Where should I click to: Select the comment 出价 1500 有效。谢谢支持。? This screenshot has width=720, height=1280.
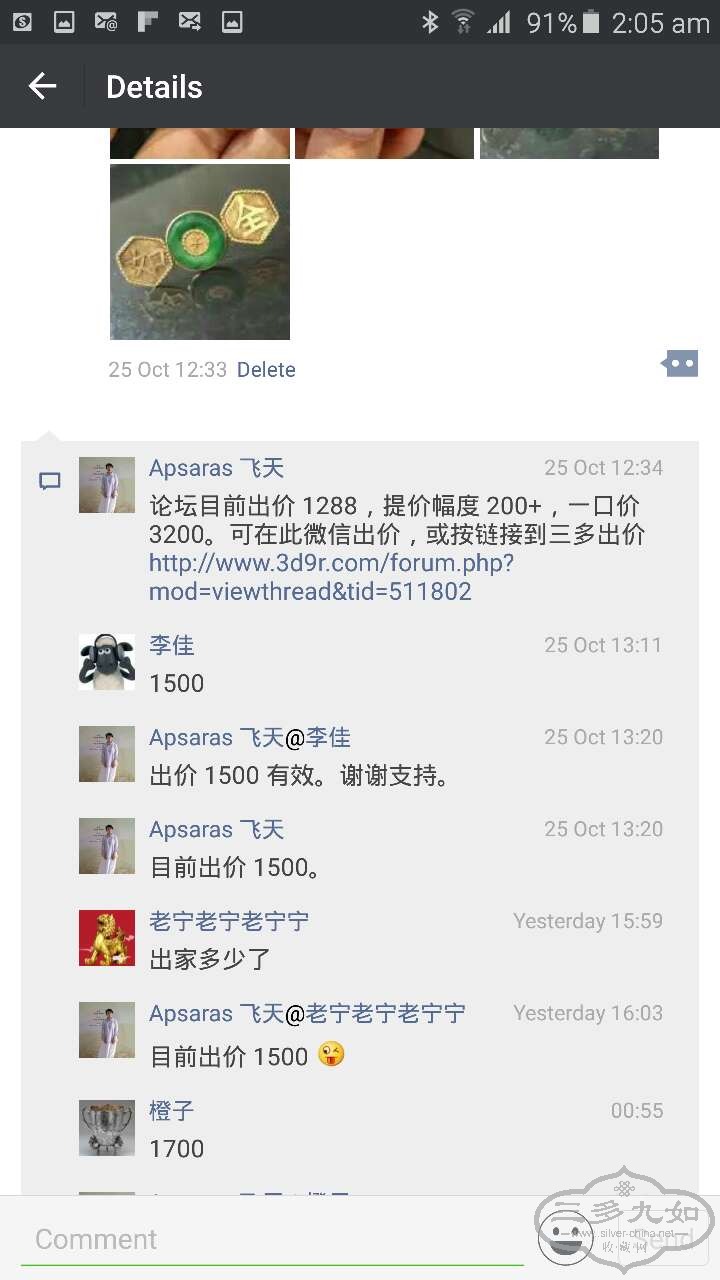tap(300, 775)
